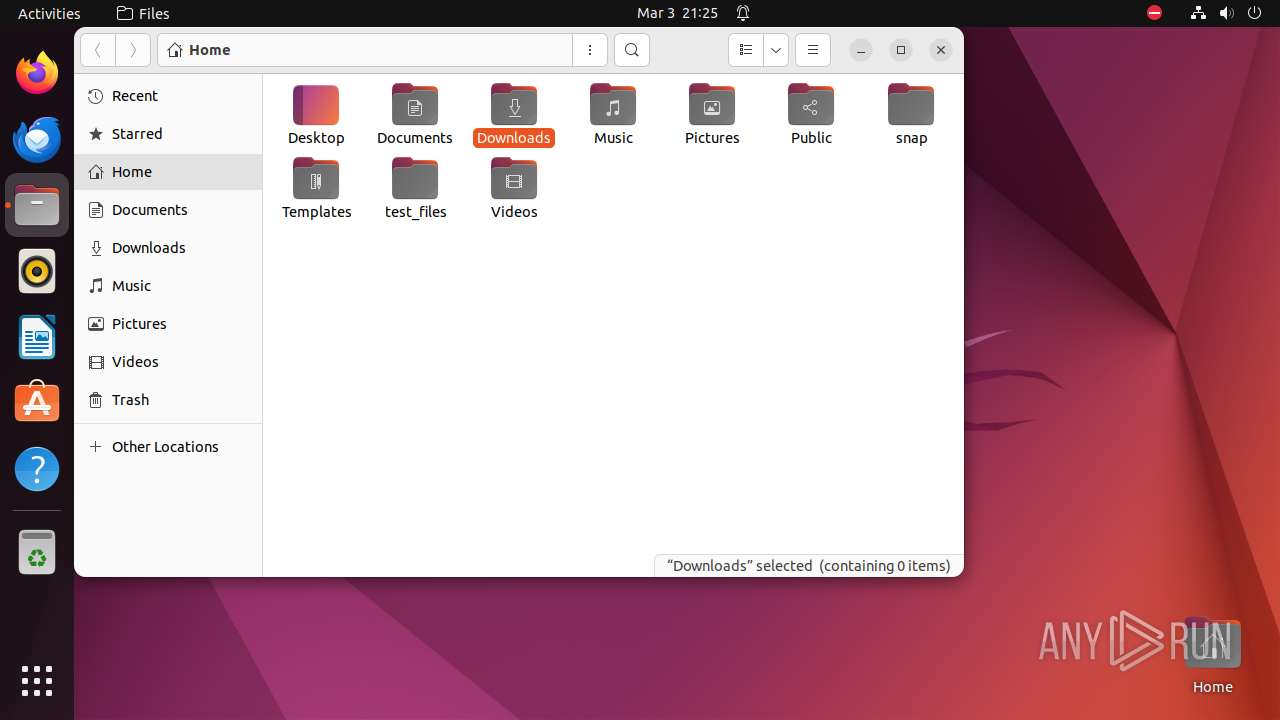
Task: Close the Files window
Action: pyautogui.click(x=941, y=50)
